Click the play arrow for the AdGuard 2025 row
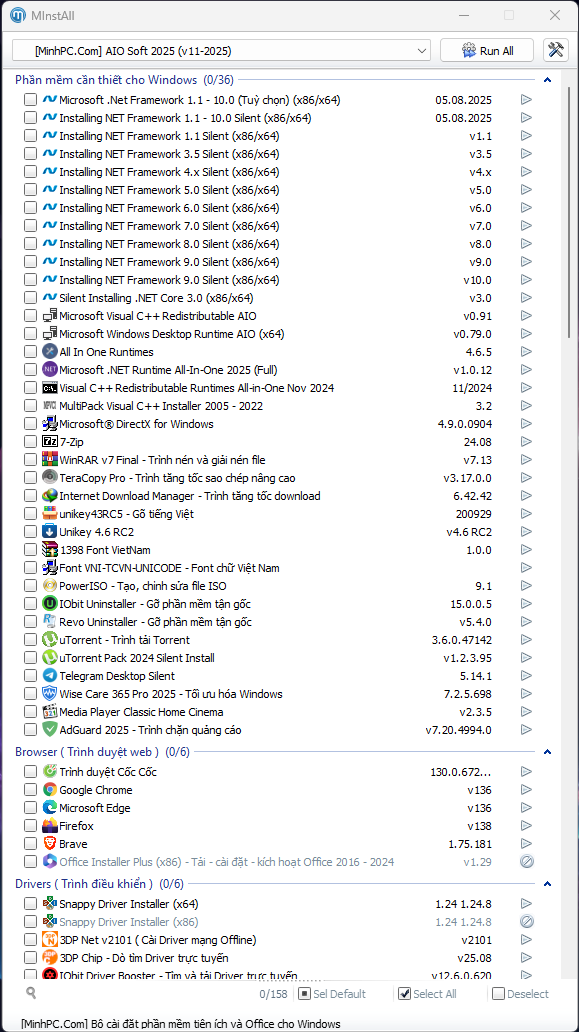579x1032 pixels. pos(526,729)
